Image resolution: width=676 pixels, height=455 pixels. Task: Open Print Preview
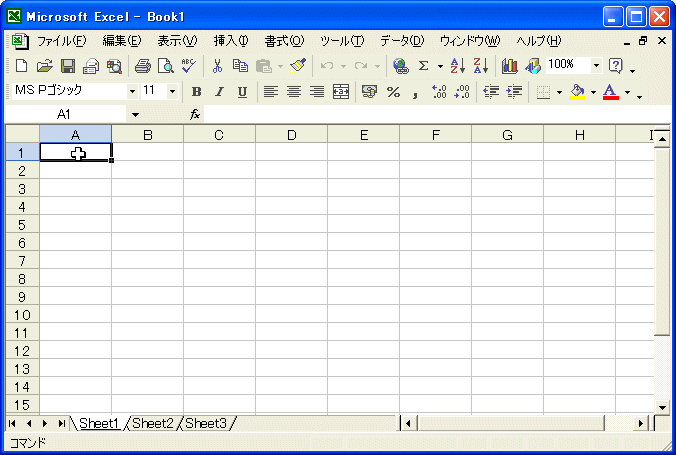[166, 66]
